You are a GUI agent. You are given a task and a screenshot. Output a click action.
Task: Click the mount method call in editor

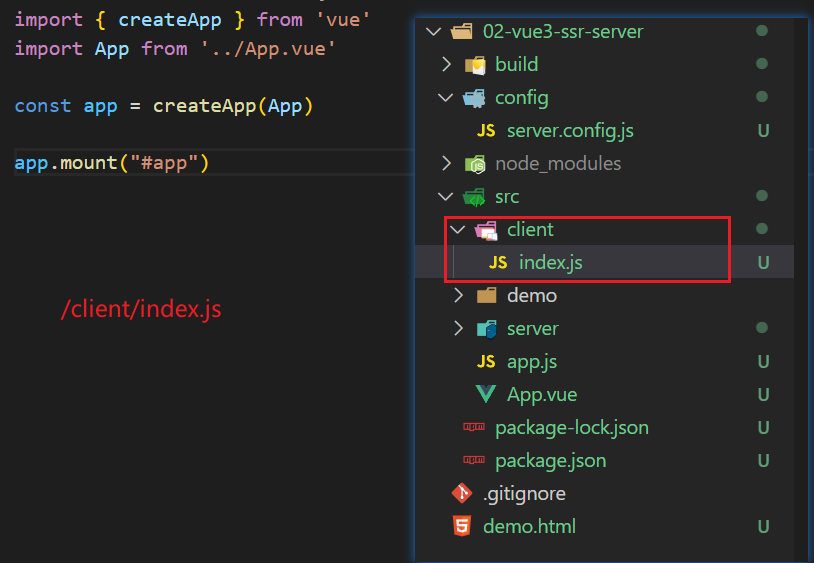[89, 163]
